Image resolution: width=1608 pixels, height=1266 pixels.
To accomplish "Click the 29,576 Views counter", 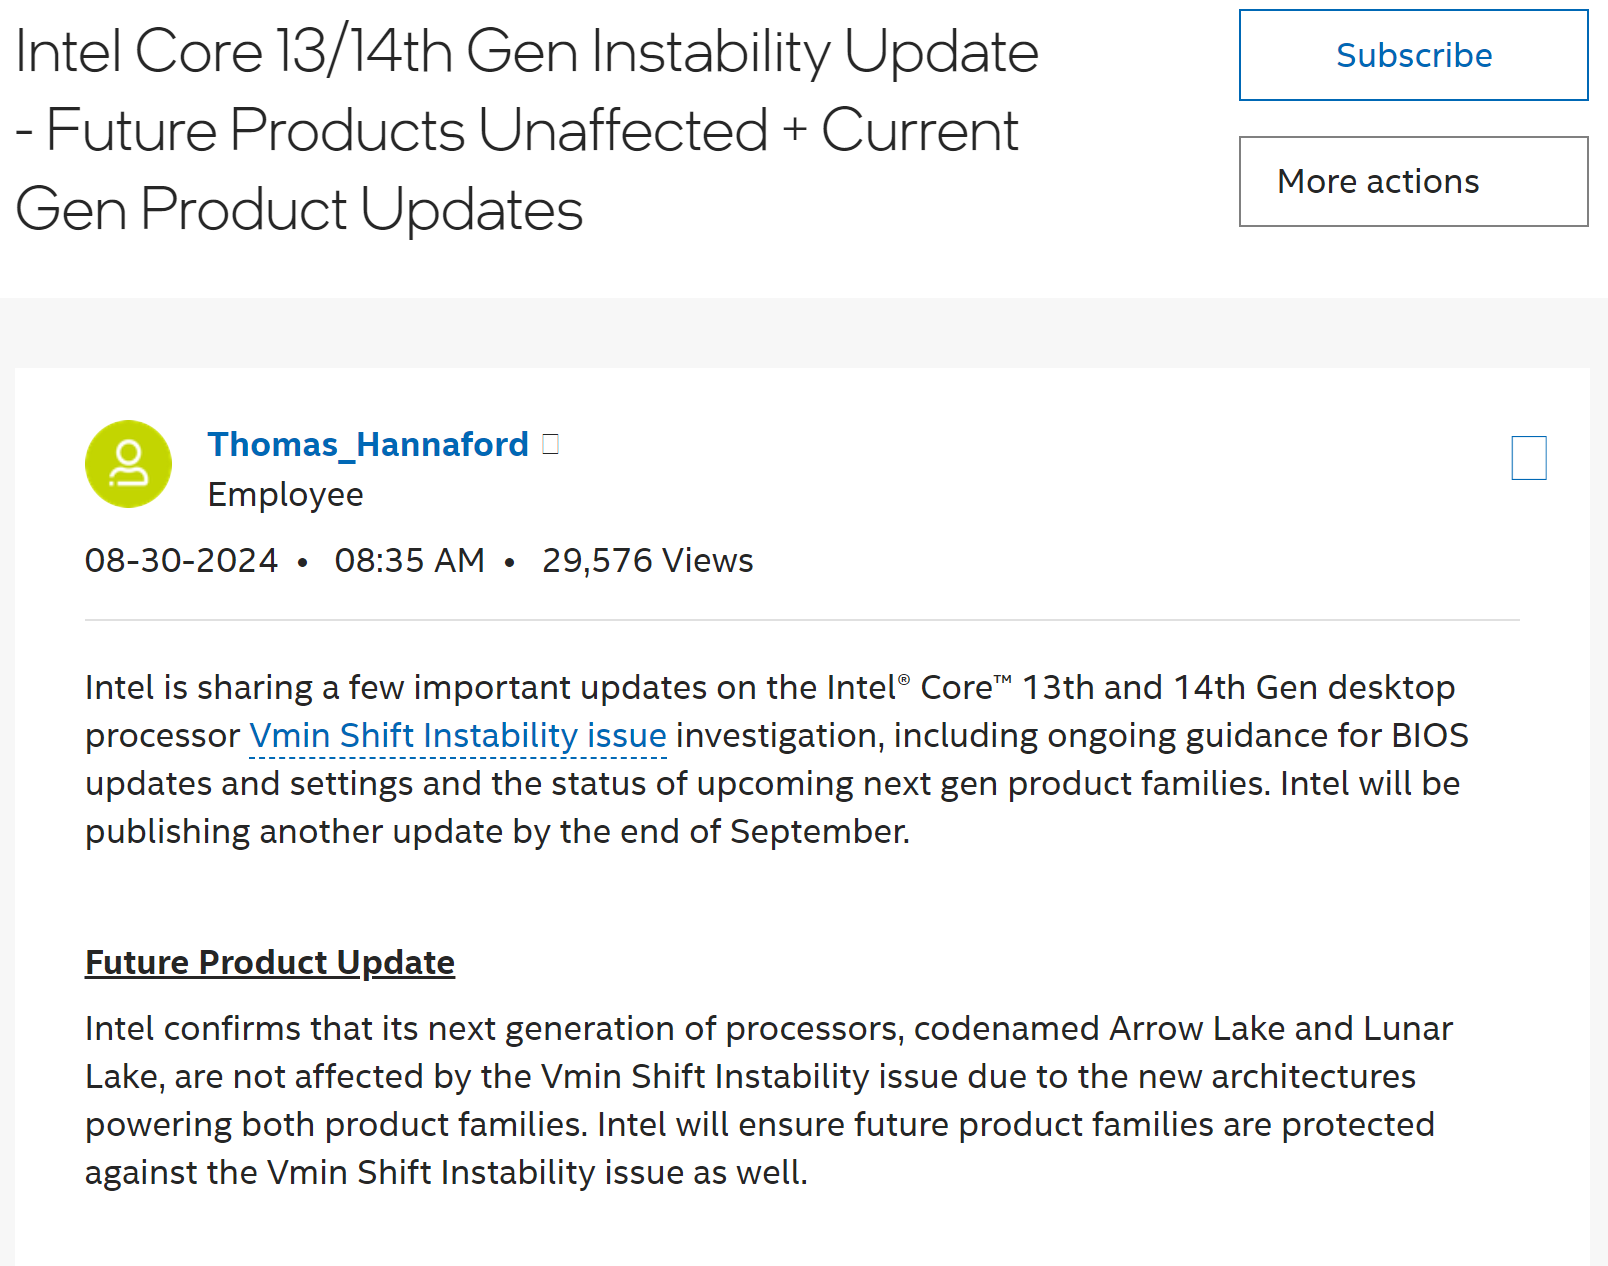I will click(x=647, y=561).
